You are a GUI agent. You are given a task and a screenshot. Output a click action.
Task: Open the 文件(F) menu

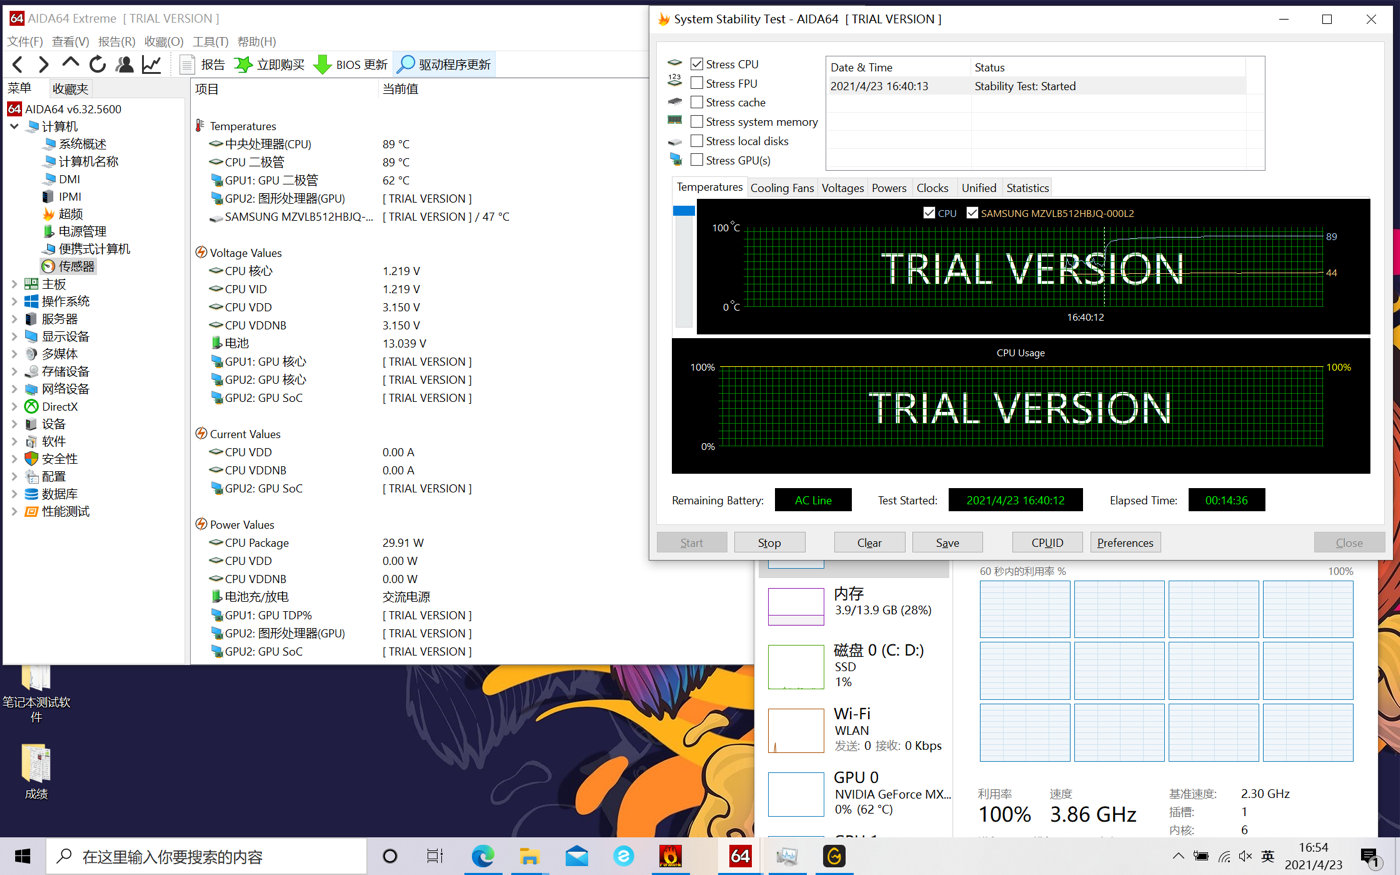25,42
